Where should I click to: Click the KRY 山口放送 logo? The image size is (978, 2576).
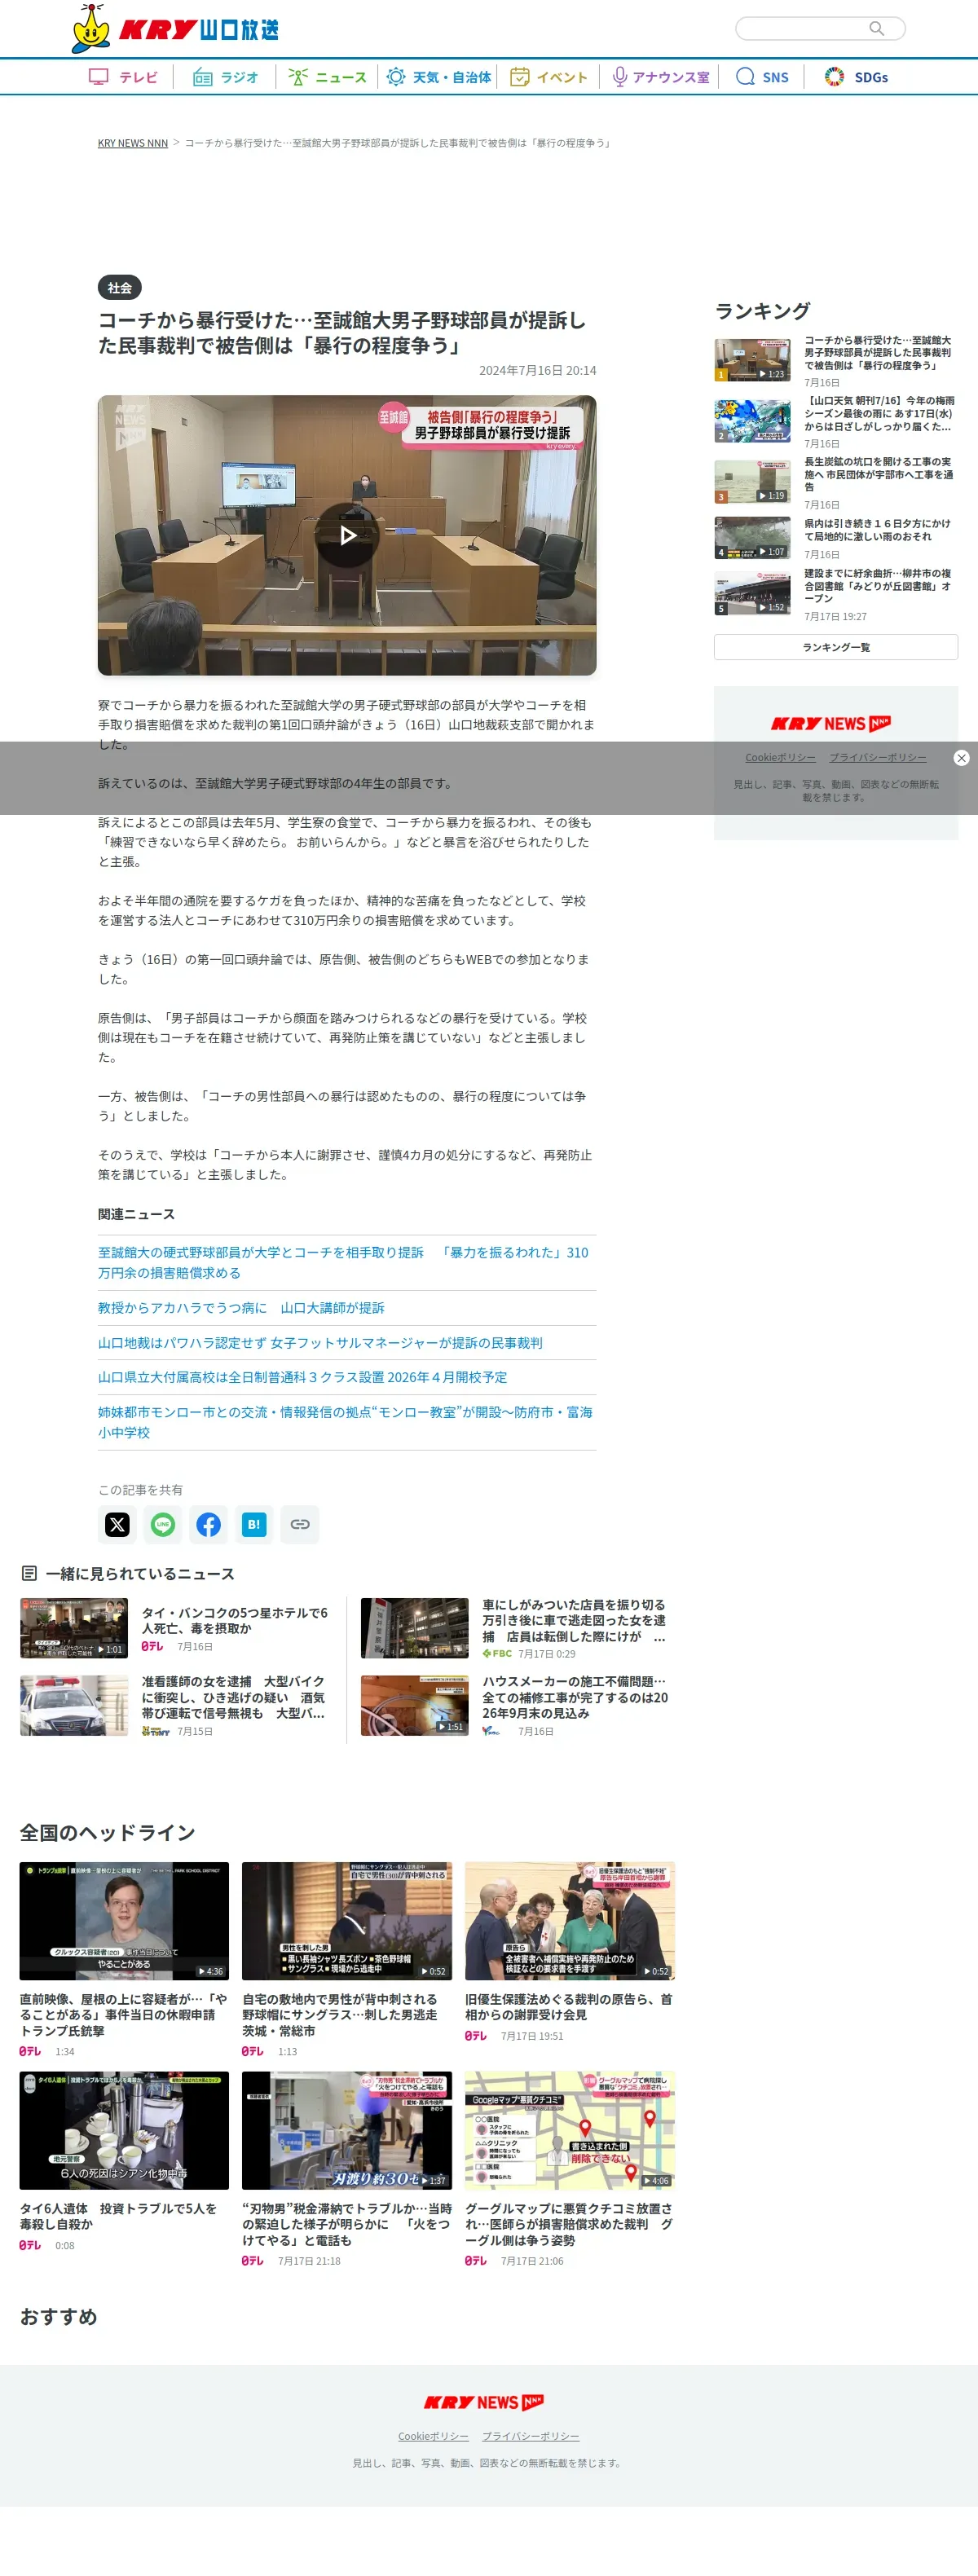coord(175,28)
